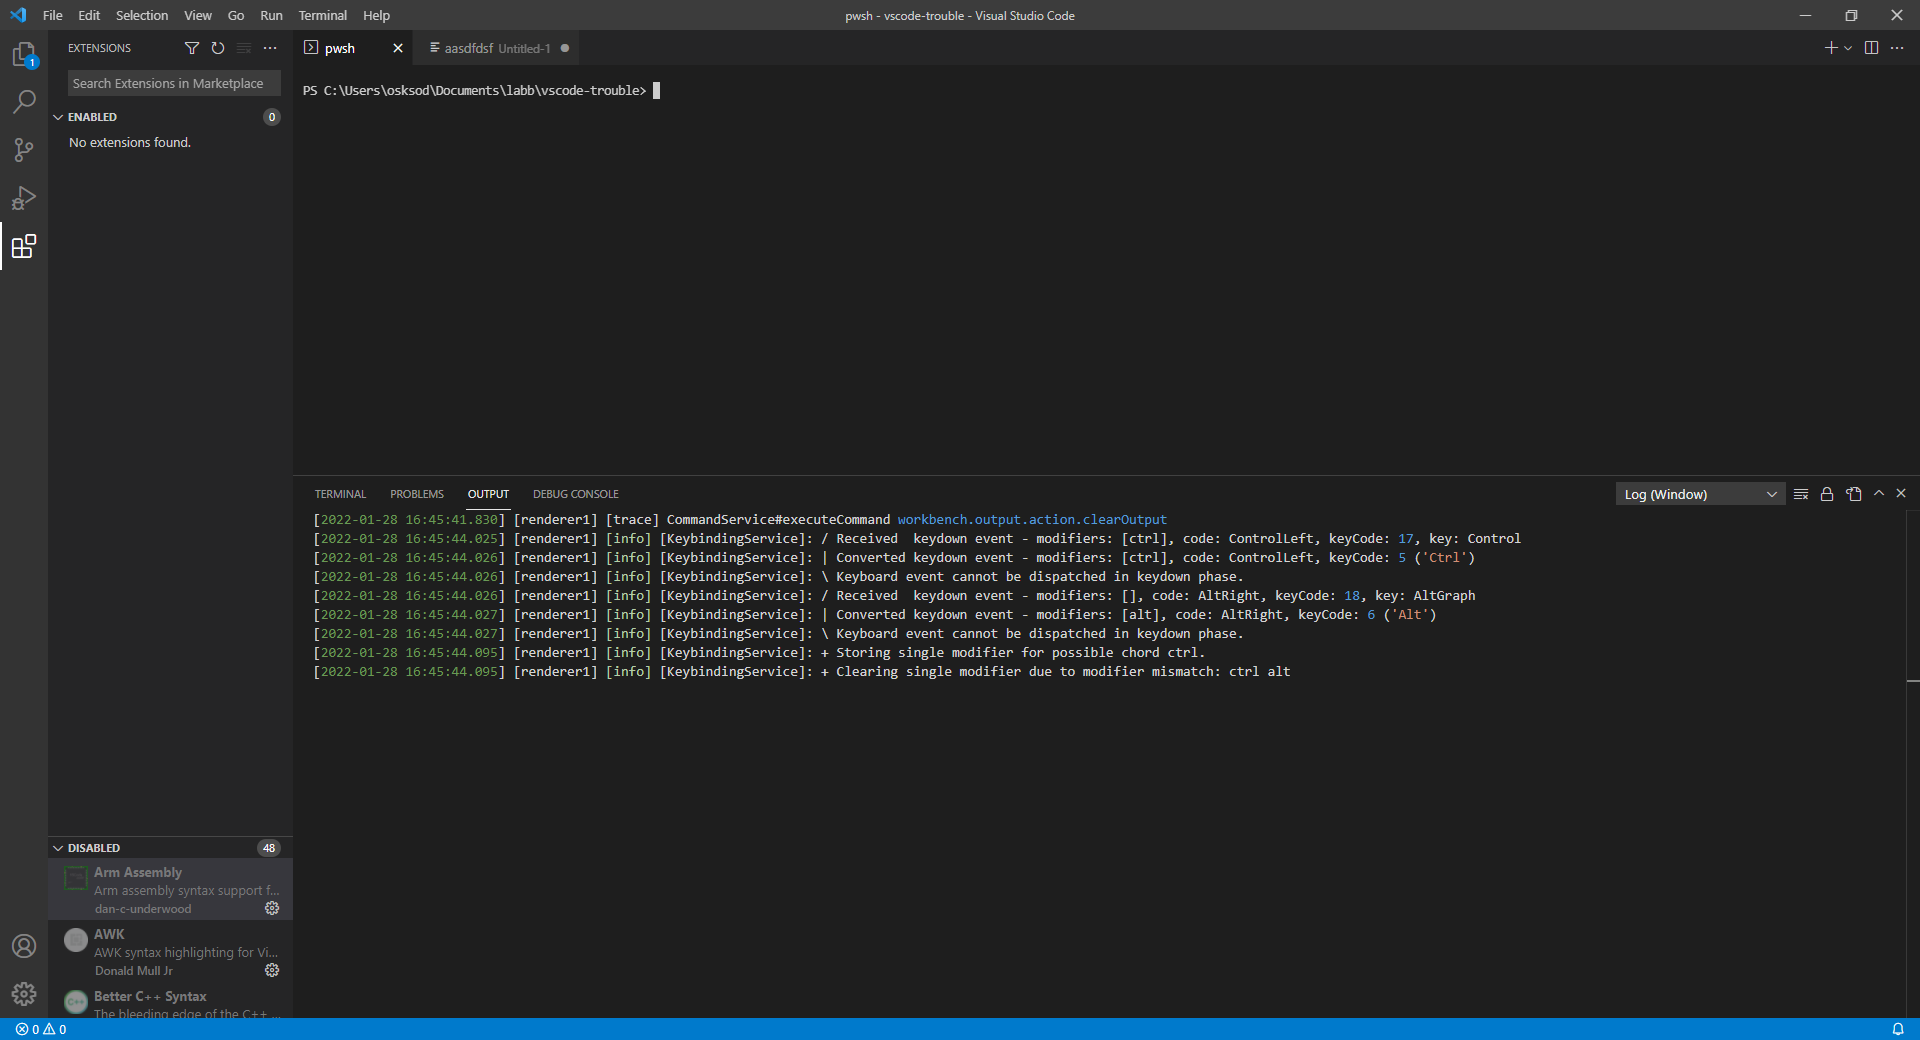Refresh the extensions list

(x=217, y=48)
